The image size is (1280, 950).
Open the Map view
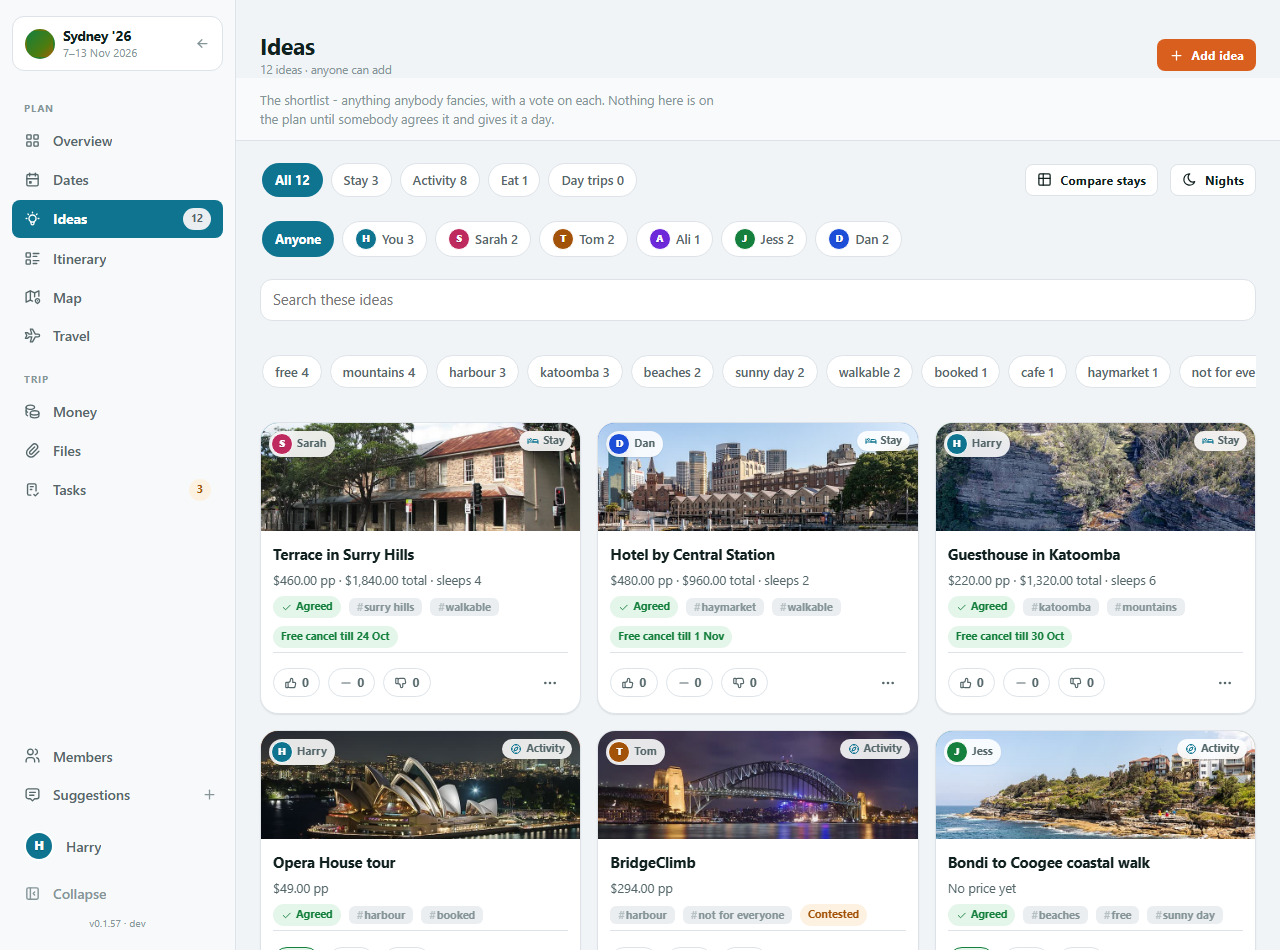pos(117,298)
